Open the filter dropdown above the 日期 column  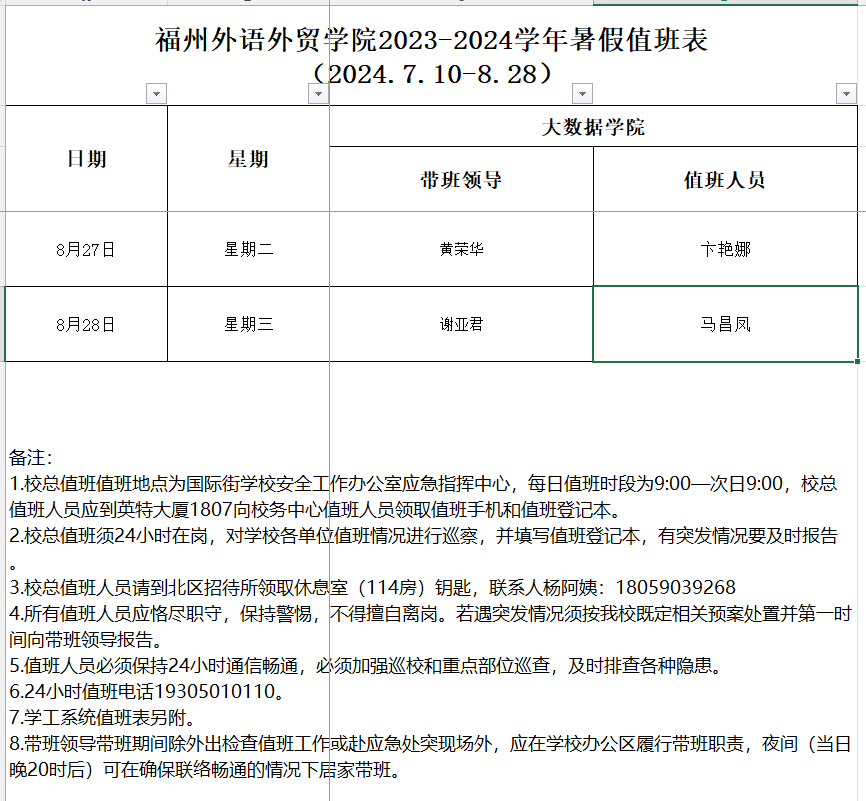point(156,94)
